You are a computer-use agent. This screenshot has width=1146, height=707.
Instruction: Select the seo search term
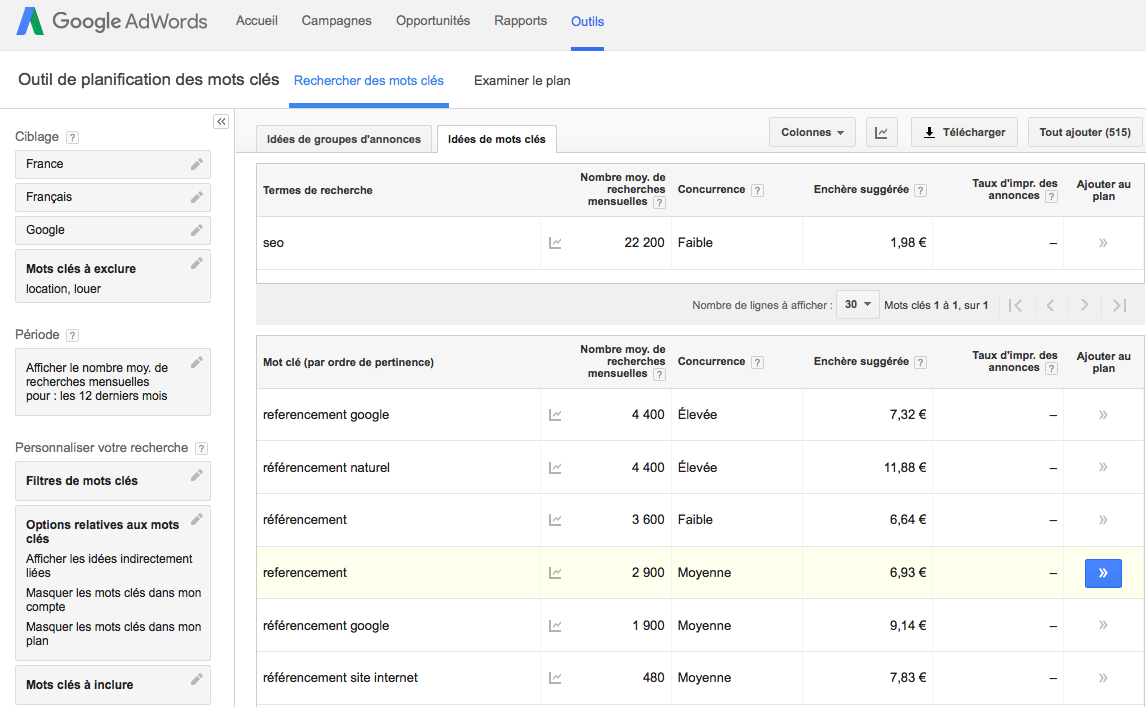coord(273,243)
